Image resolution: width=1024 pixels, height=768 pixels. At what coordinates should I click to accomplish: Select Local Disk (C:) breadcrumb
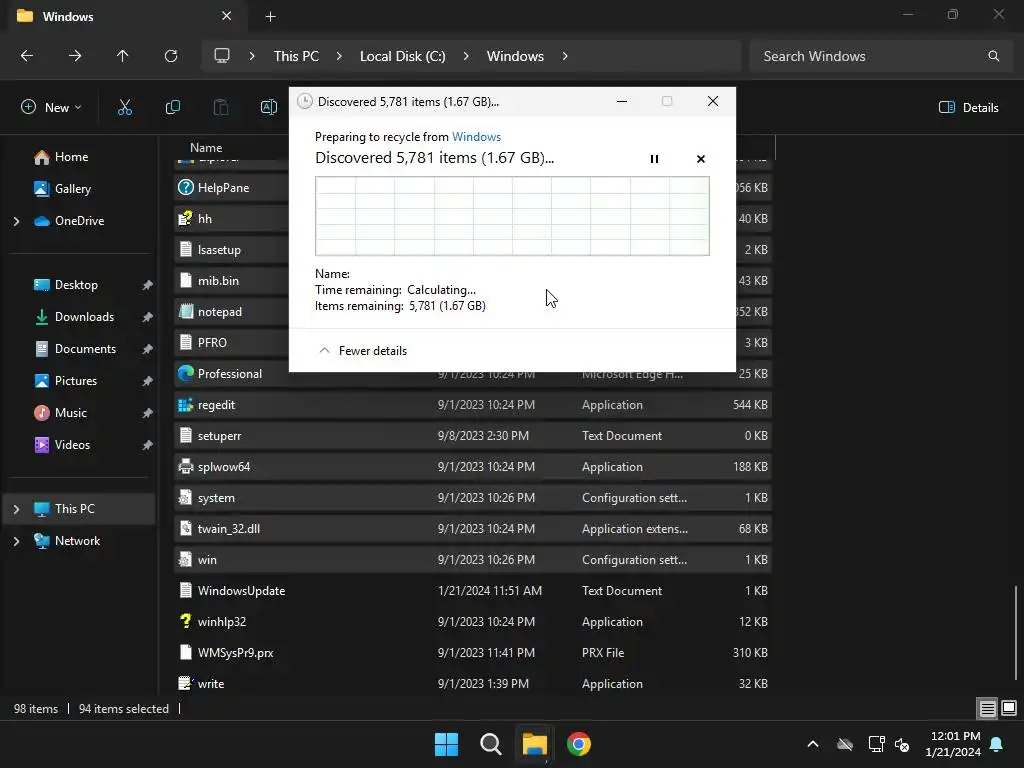(402, 56)
